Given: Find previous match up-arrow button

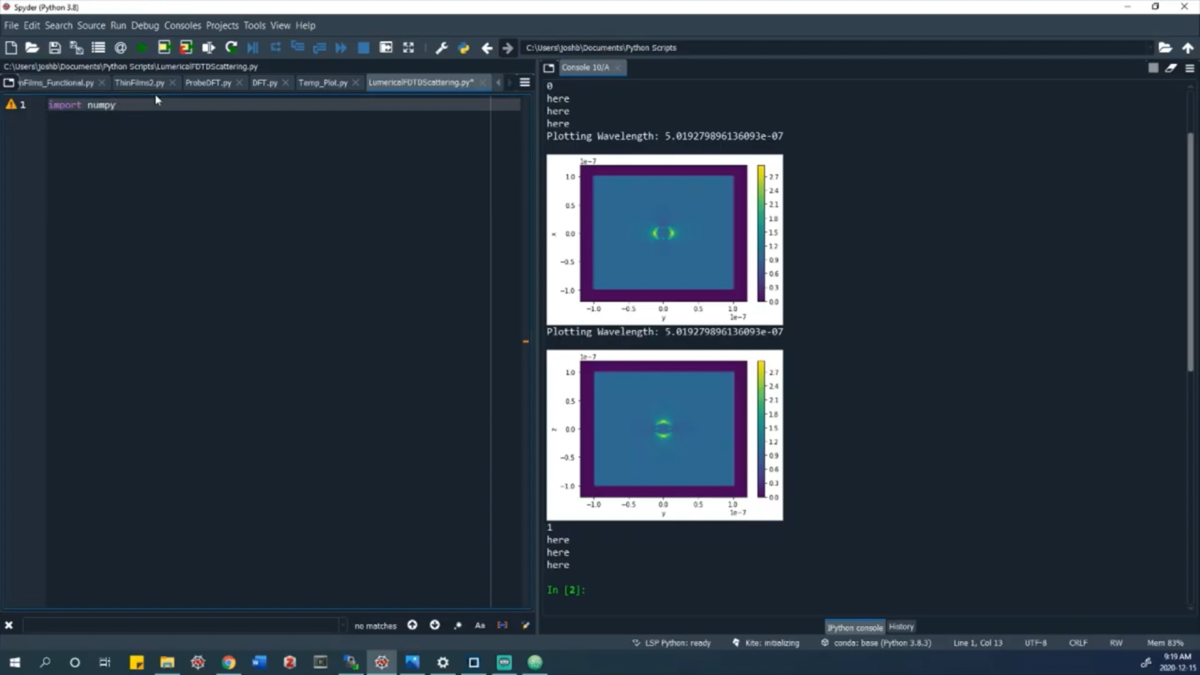Looking at the screenshot, I should [x=412, y=626].
